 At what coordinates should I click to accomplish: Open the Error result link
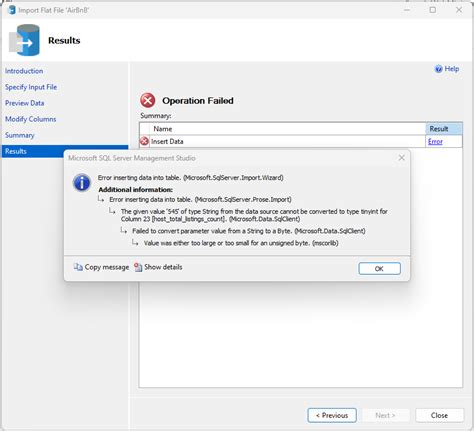click(x=435, y=142)
